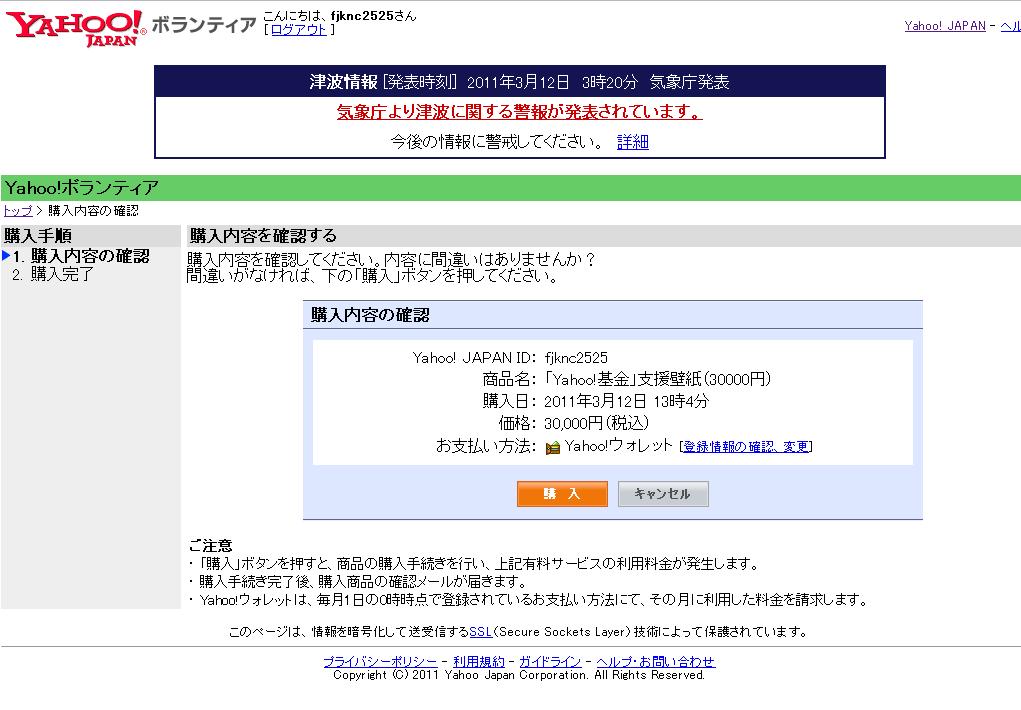Go to トップ in the breadcrumb
The width and height of the screenshot is (1021, 710).
(x=18, y=210)
